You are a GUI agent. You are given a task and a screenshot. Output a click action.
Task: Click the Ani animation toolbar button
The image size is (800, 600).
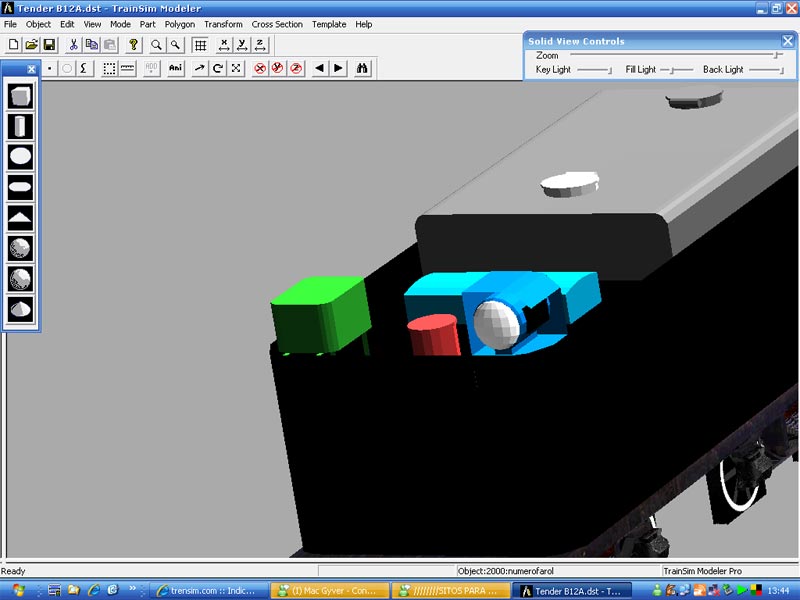tap(176, 68)
